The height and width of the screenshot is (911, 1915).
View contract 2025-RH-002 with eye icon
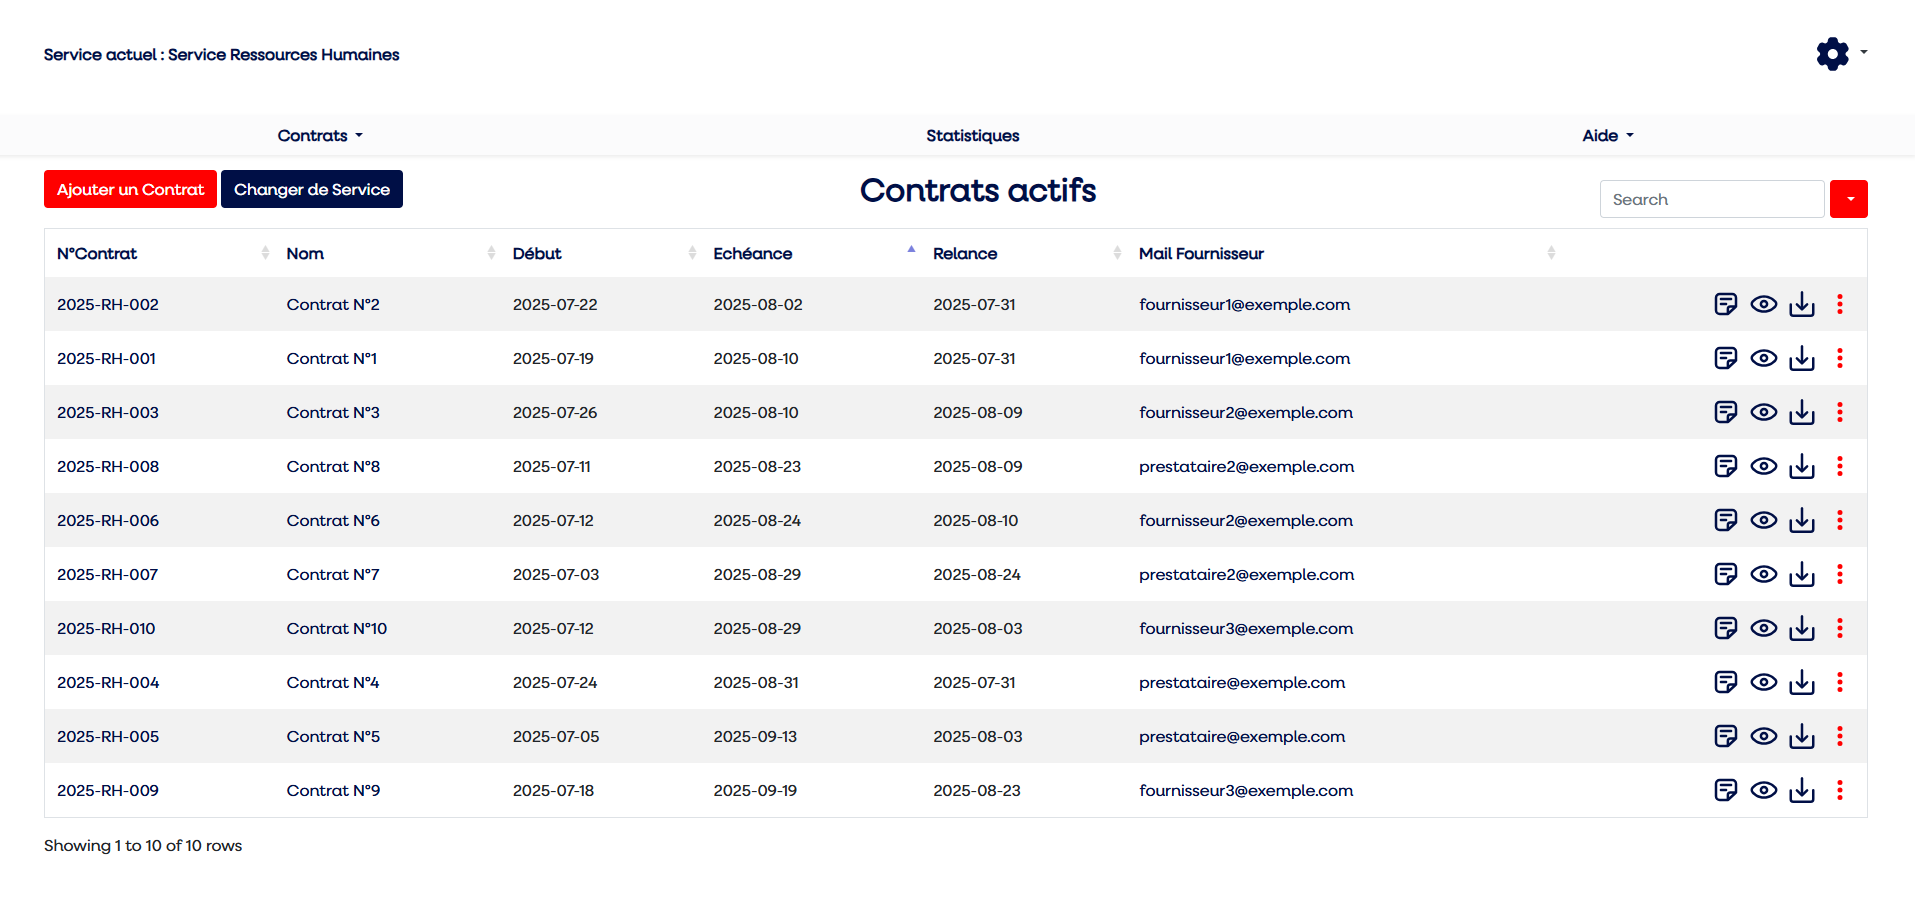pyautogui.click(x=1764, y=304)
